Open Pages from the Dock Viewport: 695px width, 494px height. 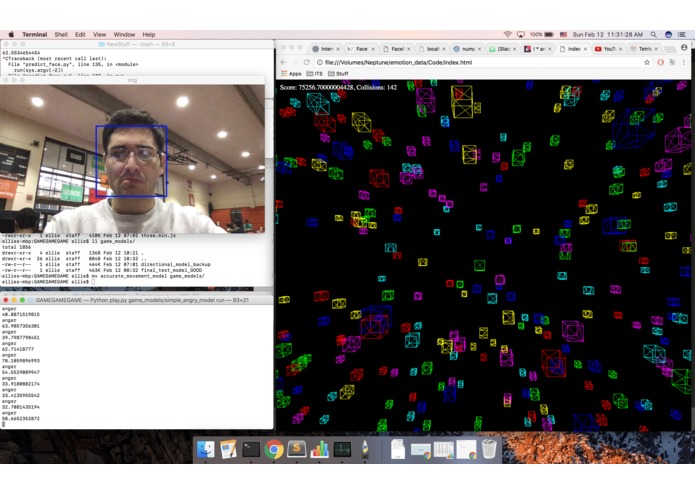228,449
